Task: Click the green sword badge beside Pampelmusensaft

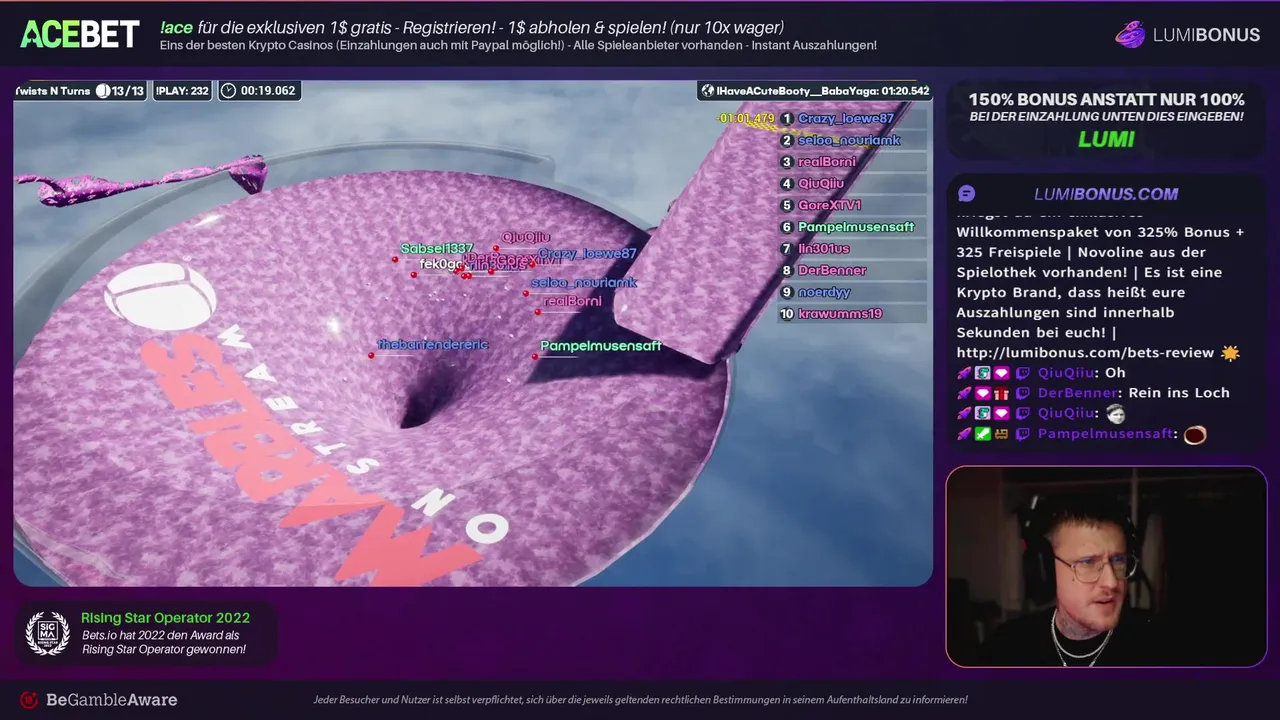Action: 983,434
